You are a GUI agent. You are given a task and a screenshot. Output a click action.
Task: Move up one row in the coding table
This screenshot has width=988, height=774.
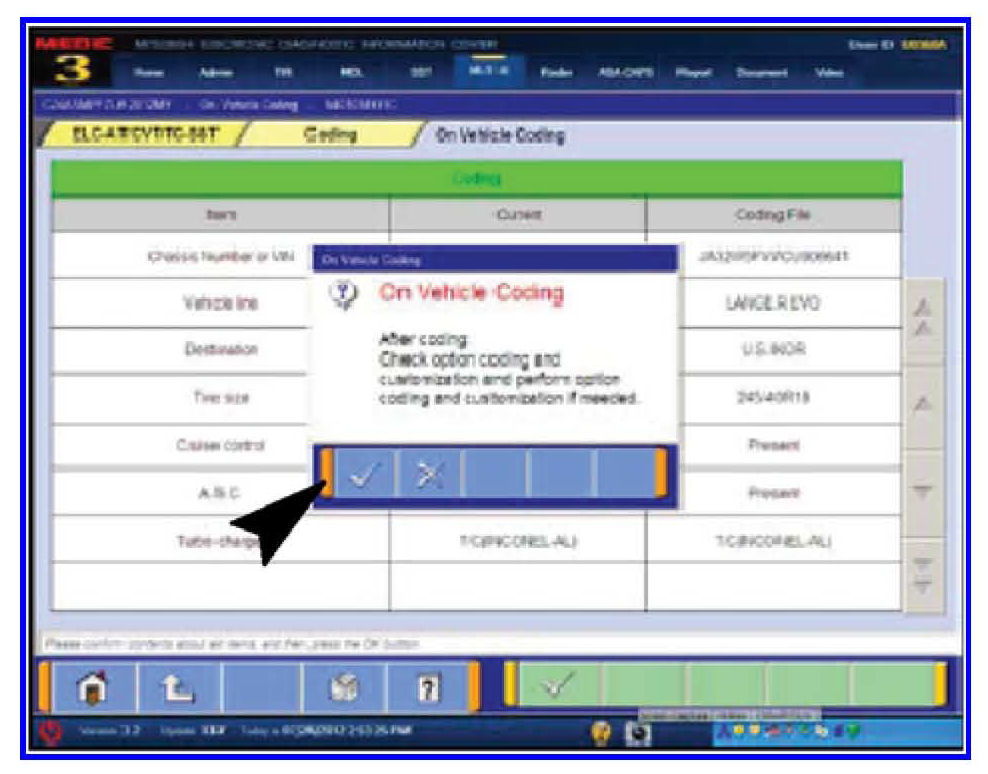(923, 405)
